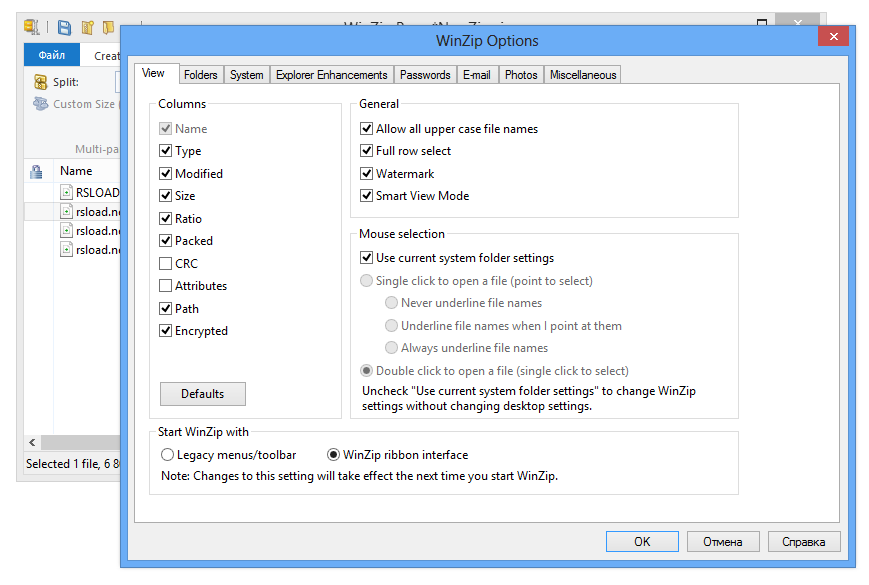Open the Photos tab

521,75
